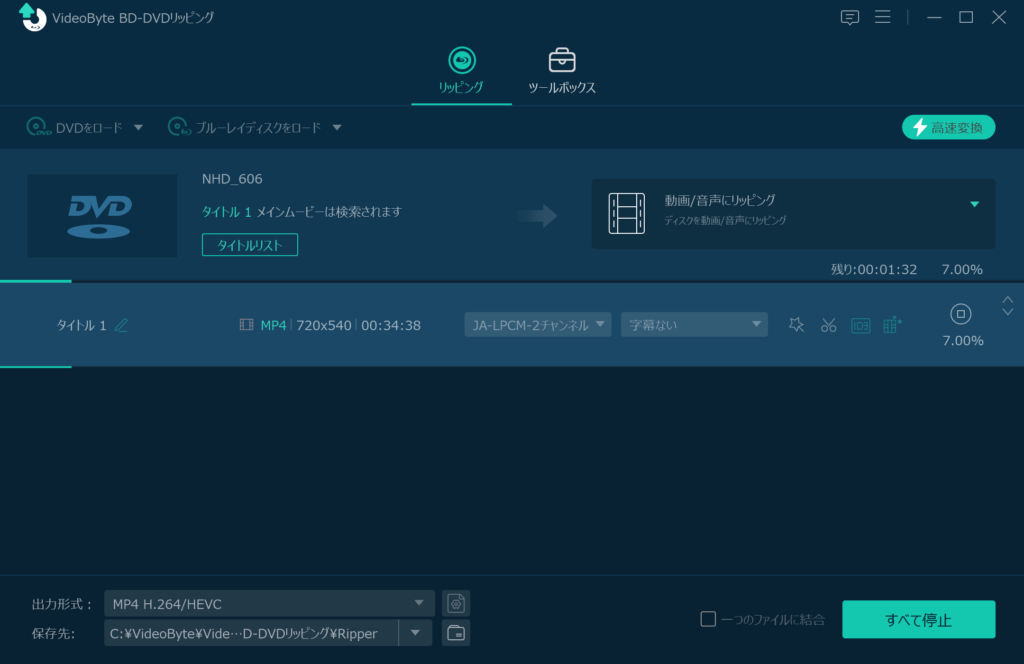
Task: Click the タイトル 1 メインムービーは検索されます text
Action: tap(302, 212)
